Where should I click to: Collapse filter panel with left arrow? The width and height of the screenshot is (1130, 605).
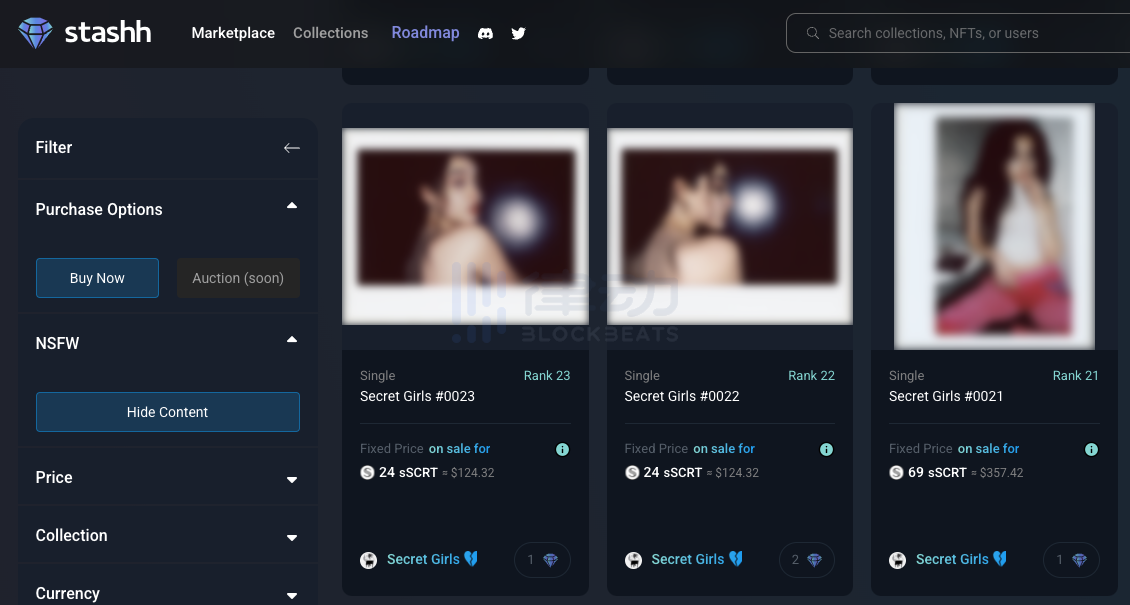[x=291, y=148]
